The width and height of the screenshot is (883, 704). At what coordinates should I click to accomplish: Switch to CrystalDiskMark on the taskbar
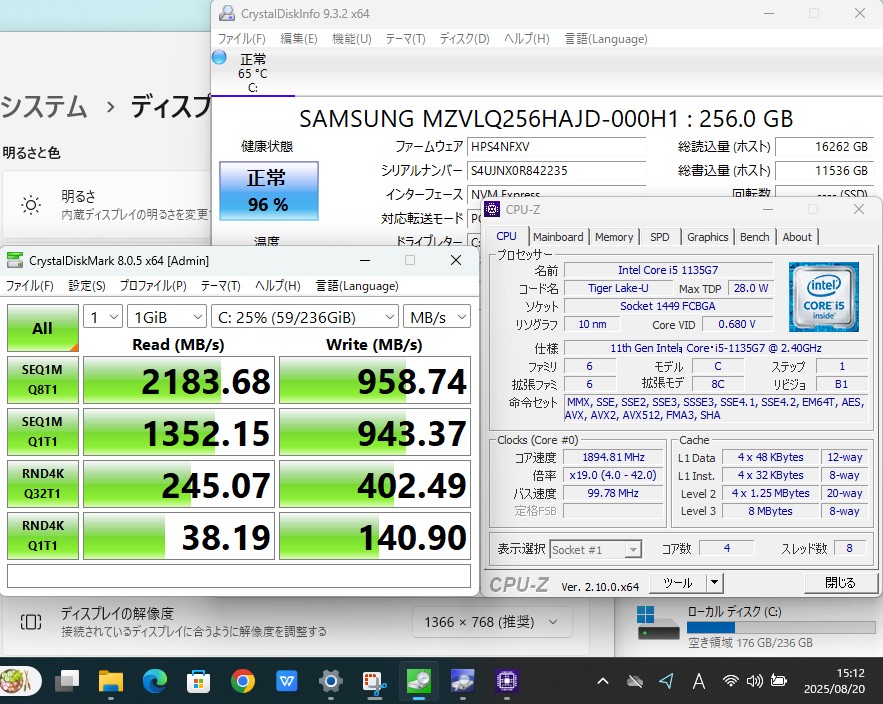(x=418, y=681)
